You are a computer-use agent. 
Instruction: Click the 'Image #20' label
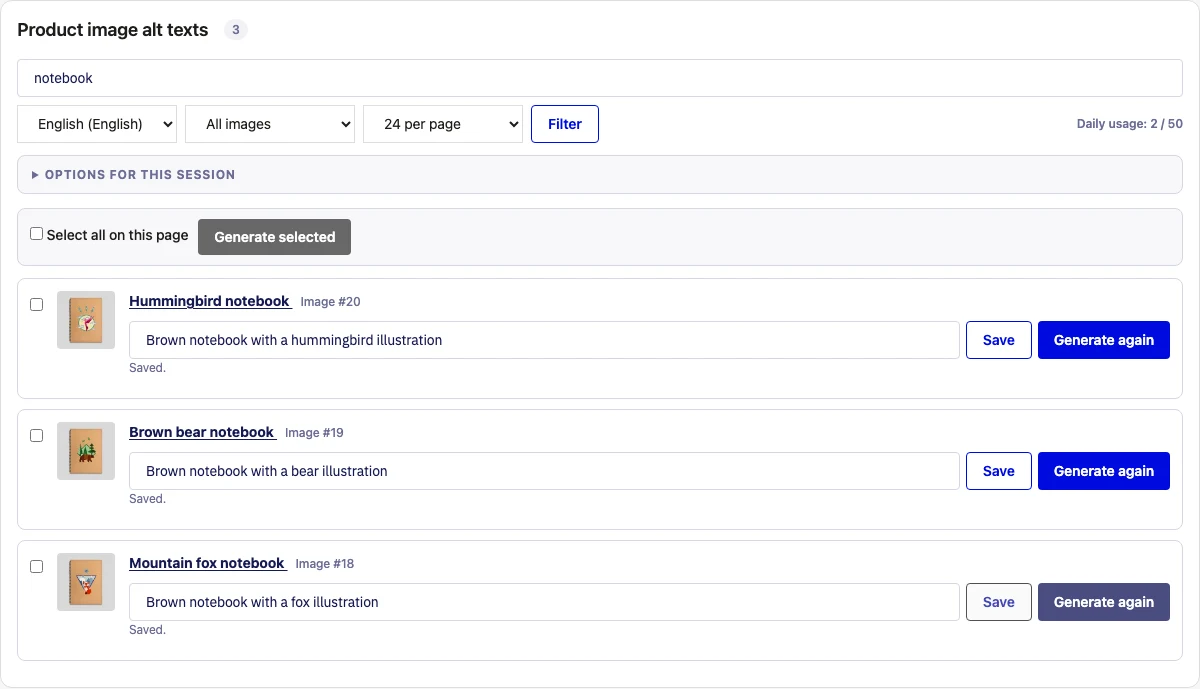[331, 302]
